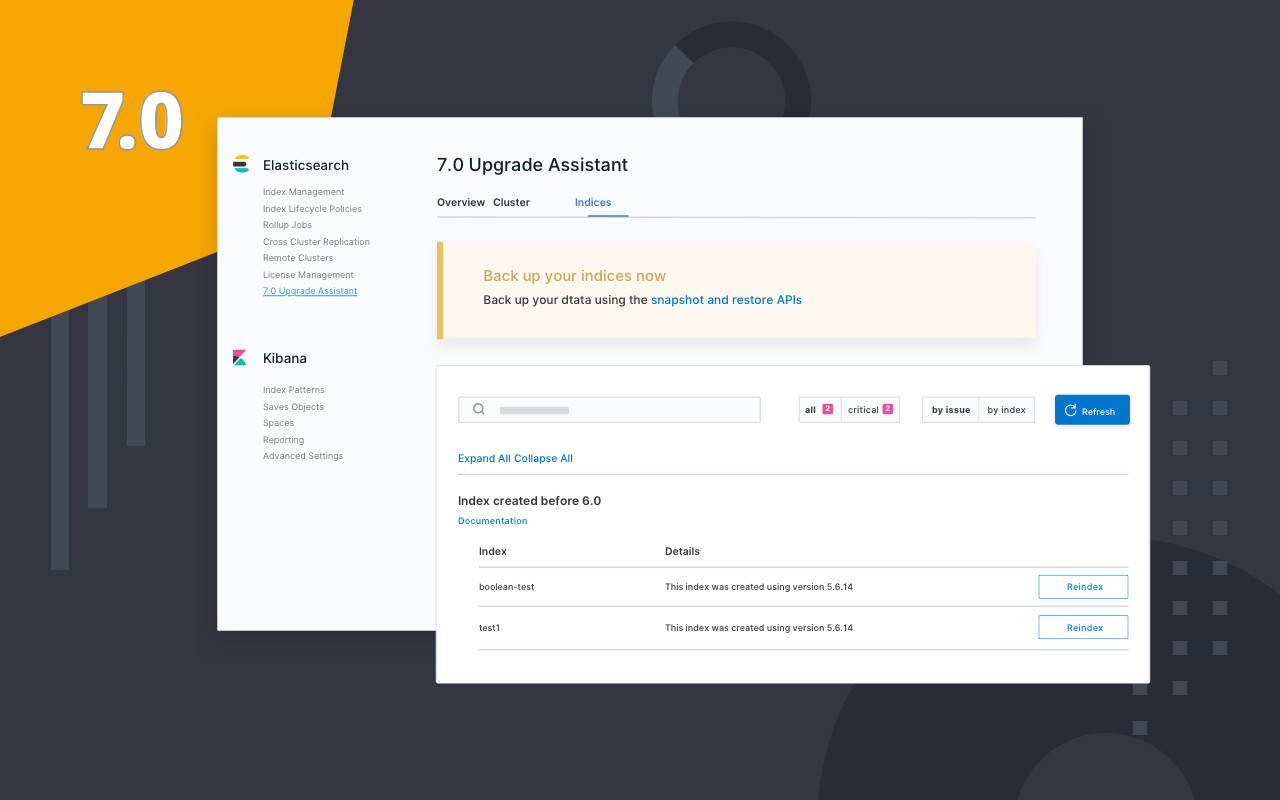Click the Kibana section heading
Screen dimensions: 1280x800
click(285, 358)
